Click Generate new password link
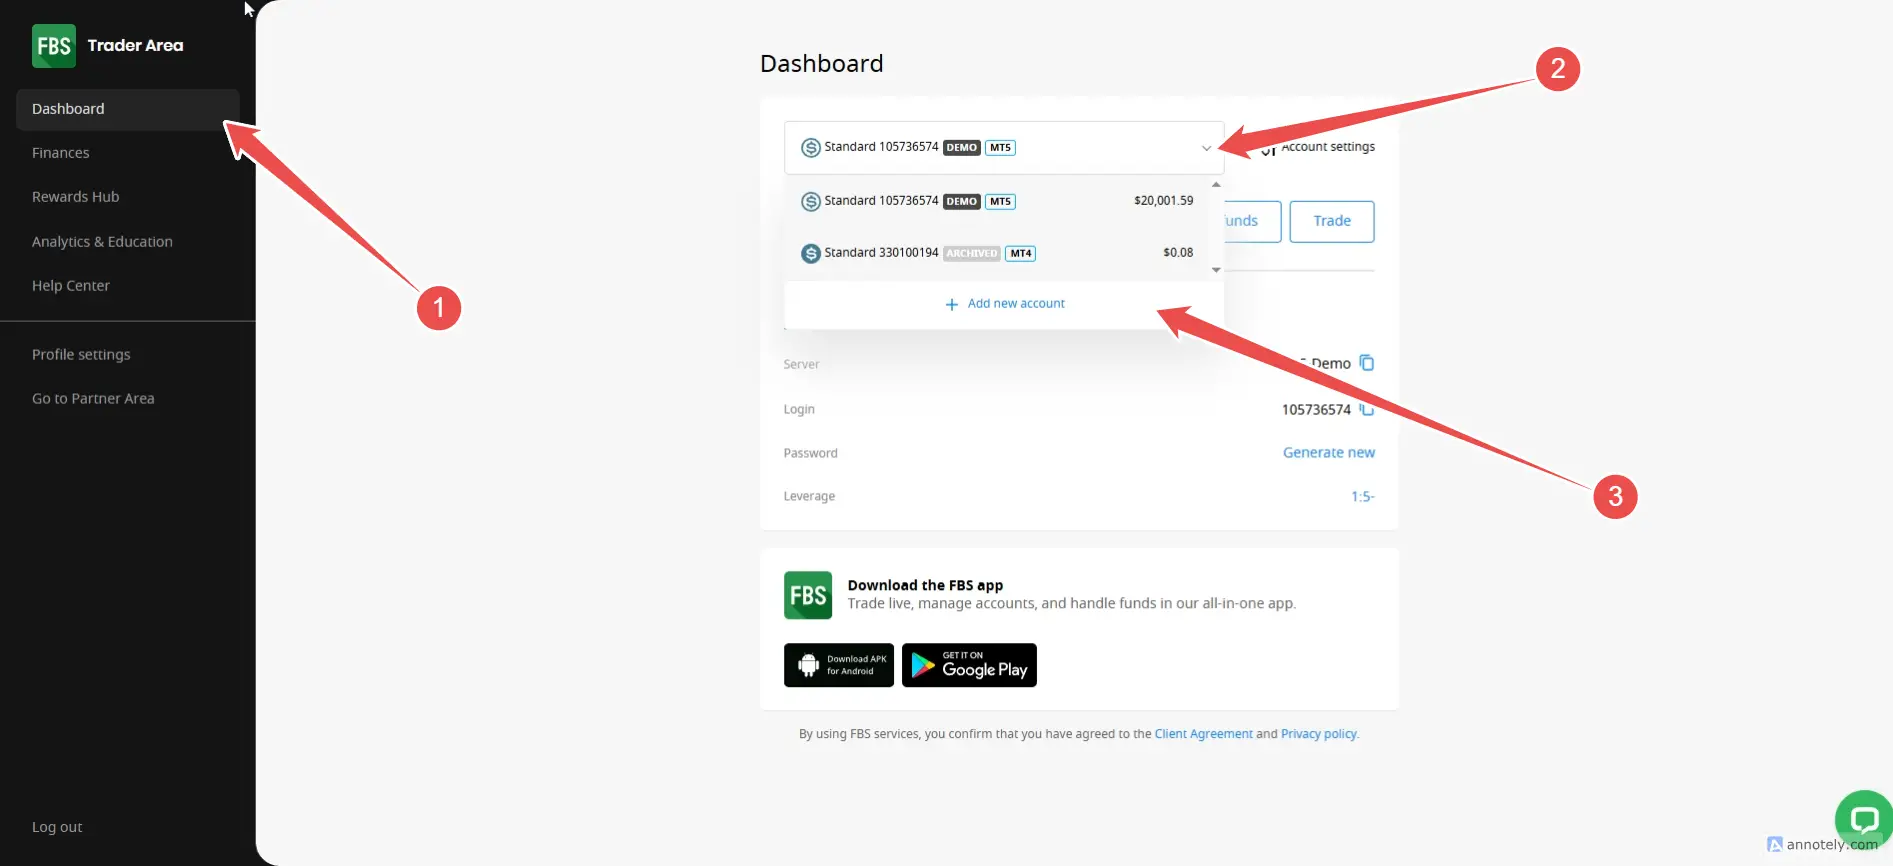 pos(1328,453)
